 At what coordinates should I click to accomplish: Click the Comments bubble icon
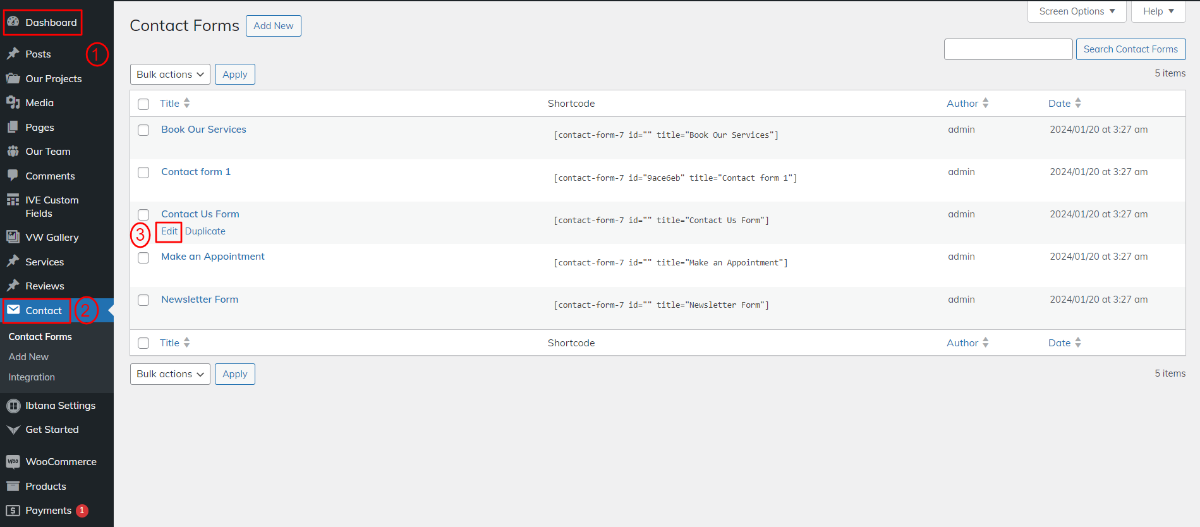point(13,176)
